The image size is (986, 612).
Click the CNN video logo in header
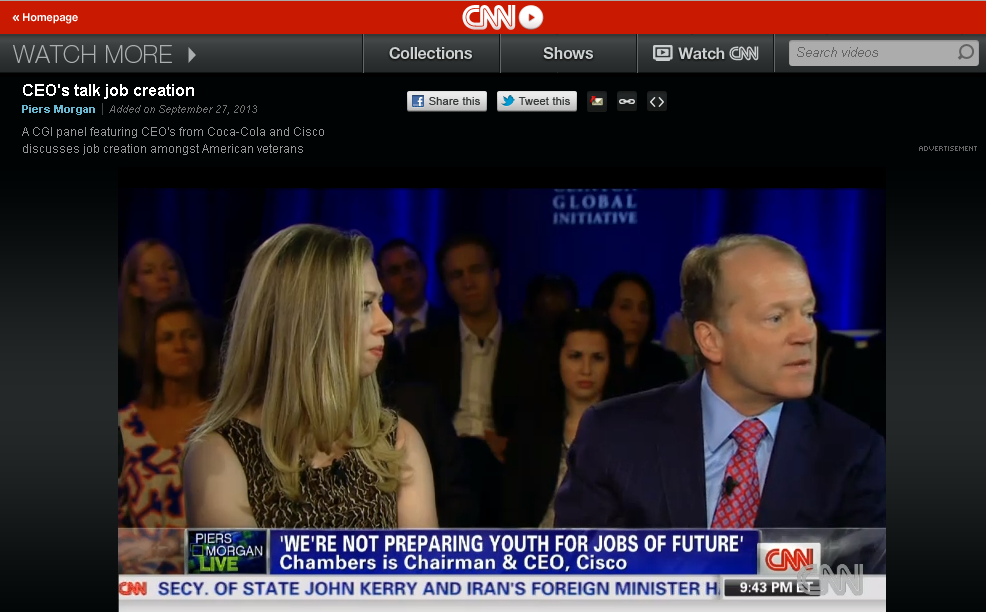[502, 17]
